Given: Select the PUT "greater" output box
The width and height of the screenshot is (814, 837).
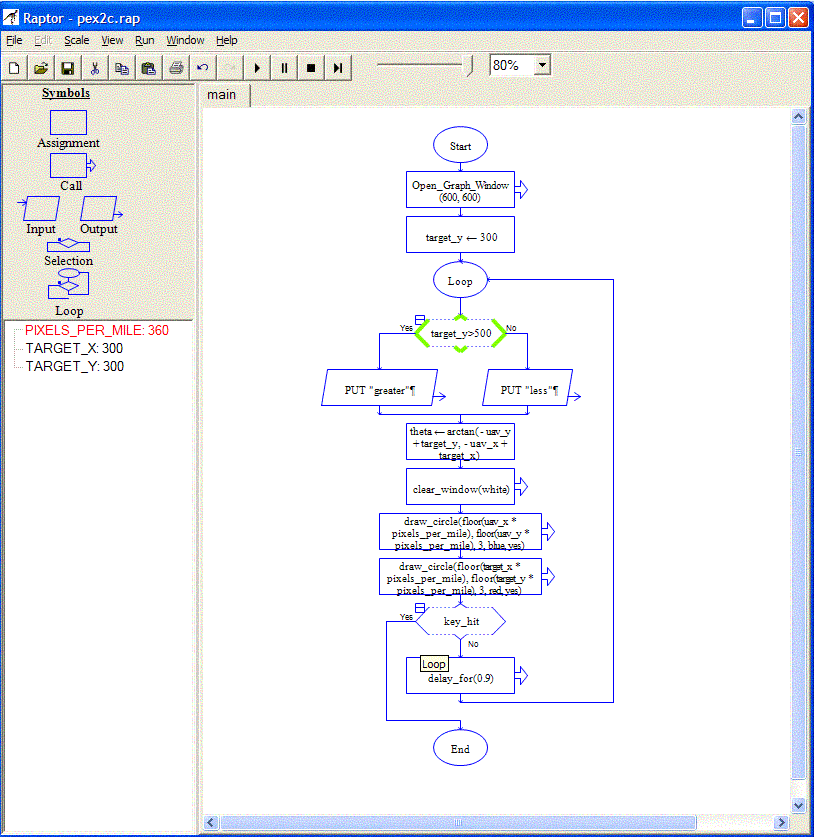Looking at the screenshot, I should [380, 388].
